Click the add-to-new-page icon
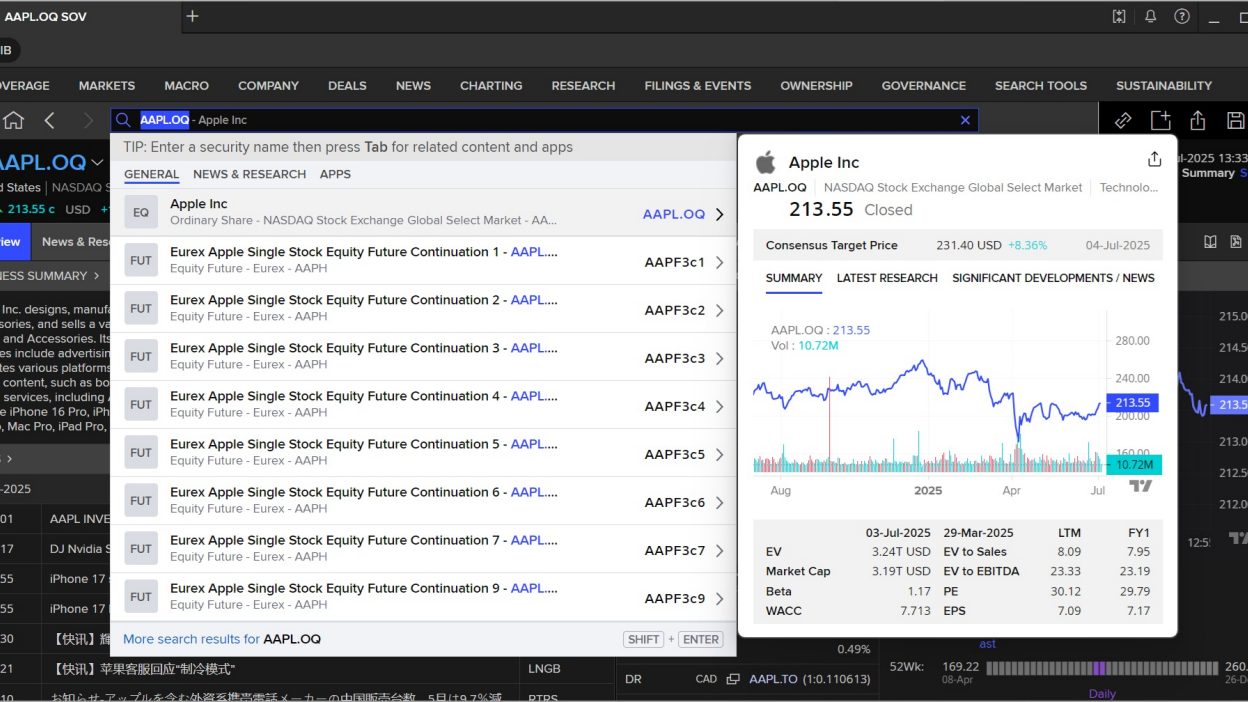Viewport: 1248px width, 702px height. [1160, 120]
